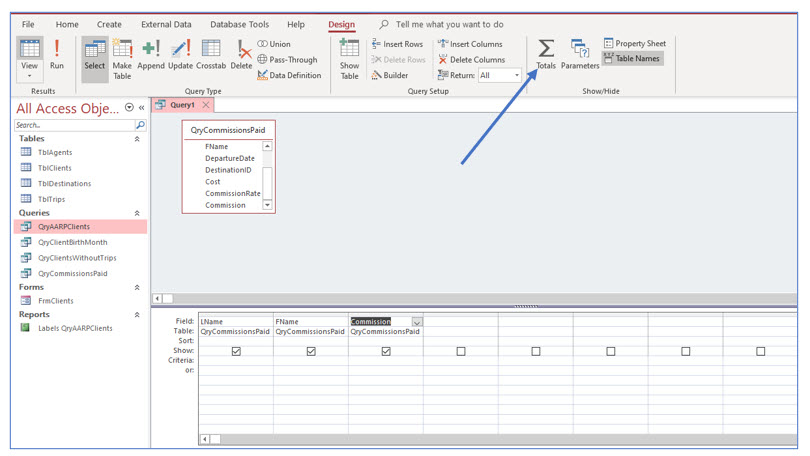810x456 pixels.
Task: Choose the Make Table query type
Action: 122,59
